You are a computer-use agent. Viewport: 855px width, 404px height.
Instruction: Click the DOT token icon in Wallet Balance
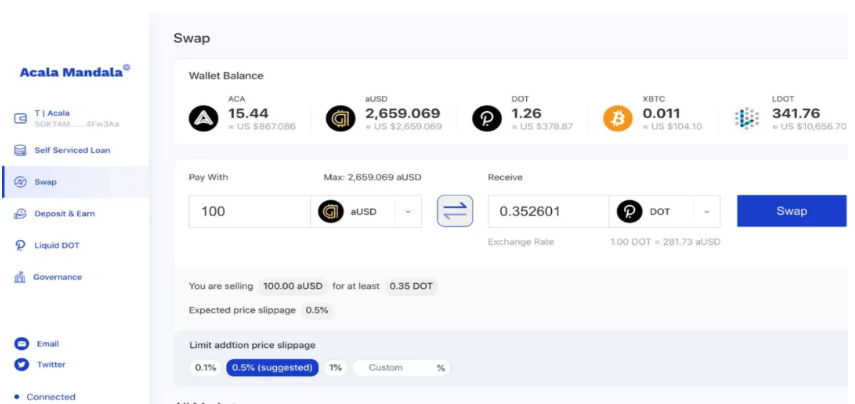point(486,118)
